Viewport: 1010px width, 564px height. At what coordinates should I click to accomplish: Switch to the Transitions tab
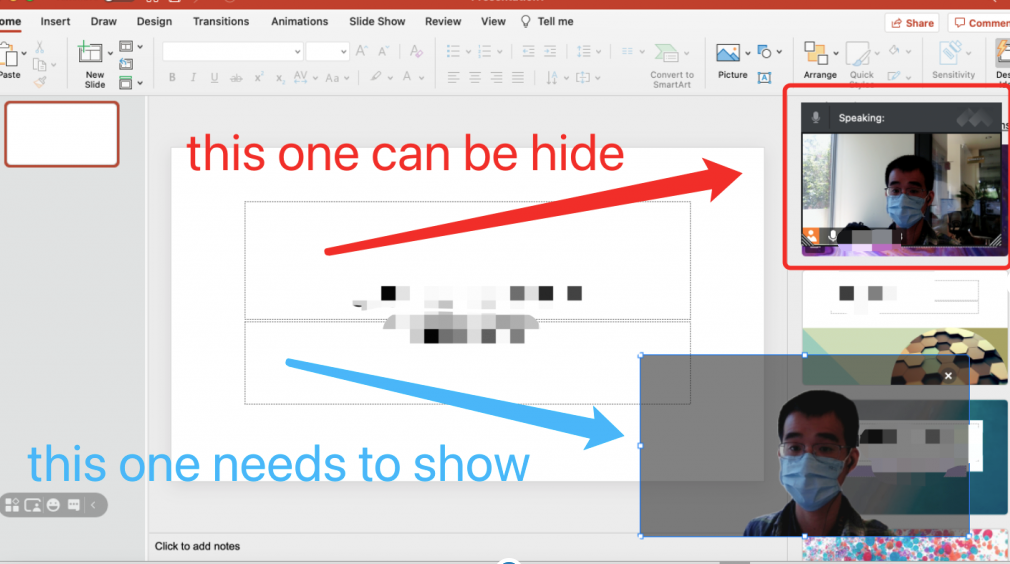tap(221, 21)
